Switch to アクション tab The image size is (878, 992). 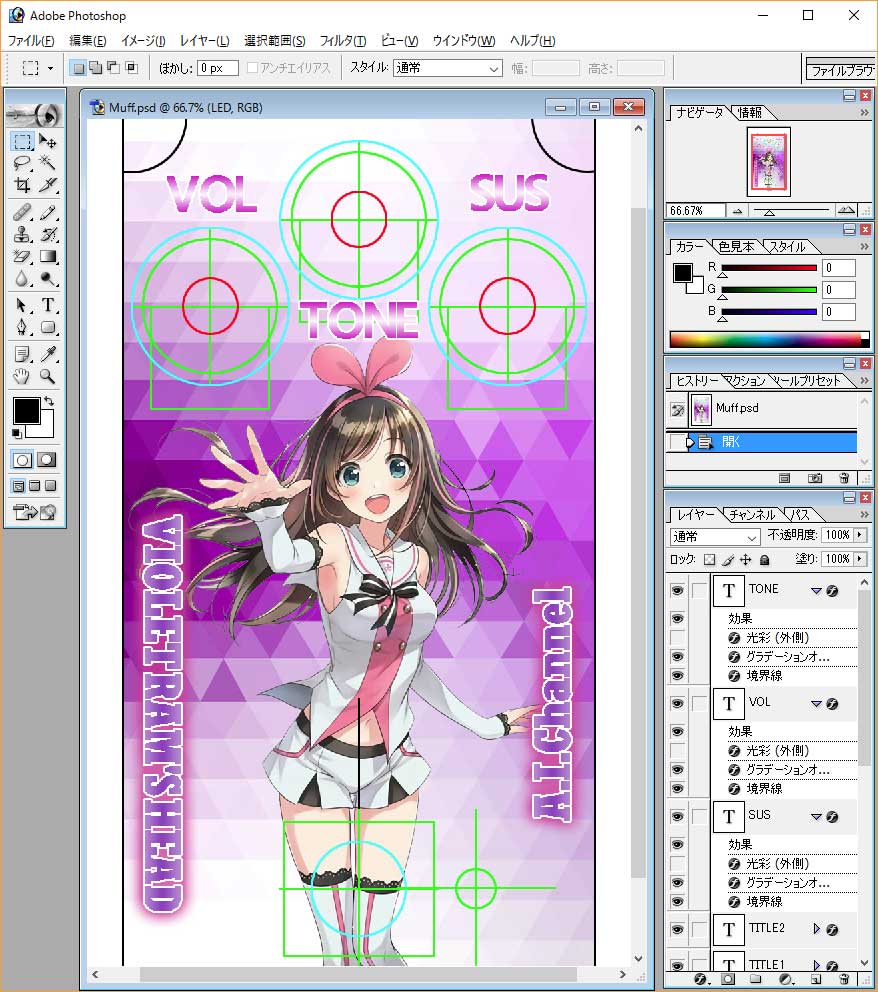(x=745, y=381)
